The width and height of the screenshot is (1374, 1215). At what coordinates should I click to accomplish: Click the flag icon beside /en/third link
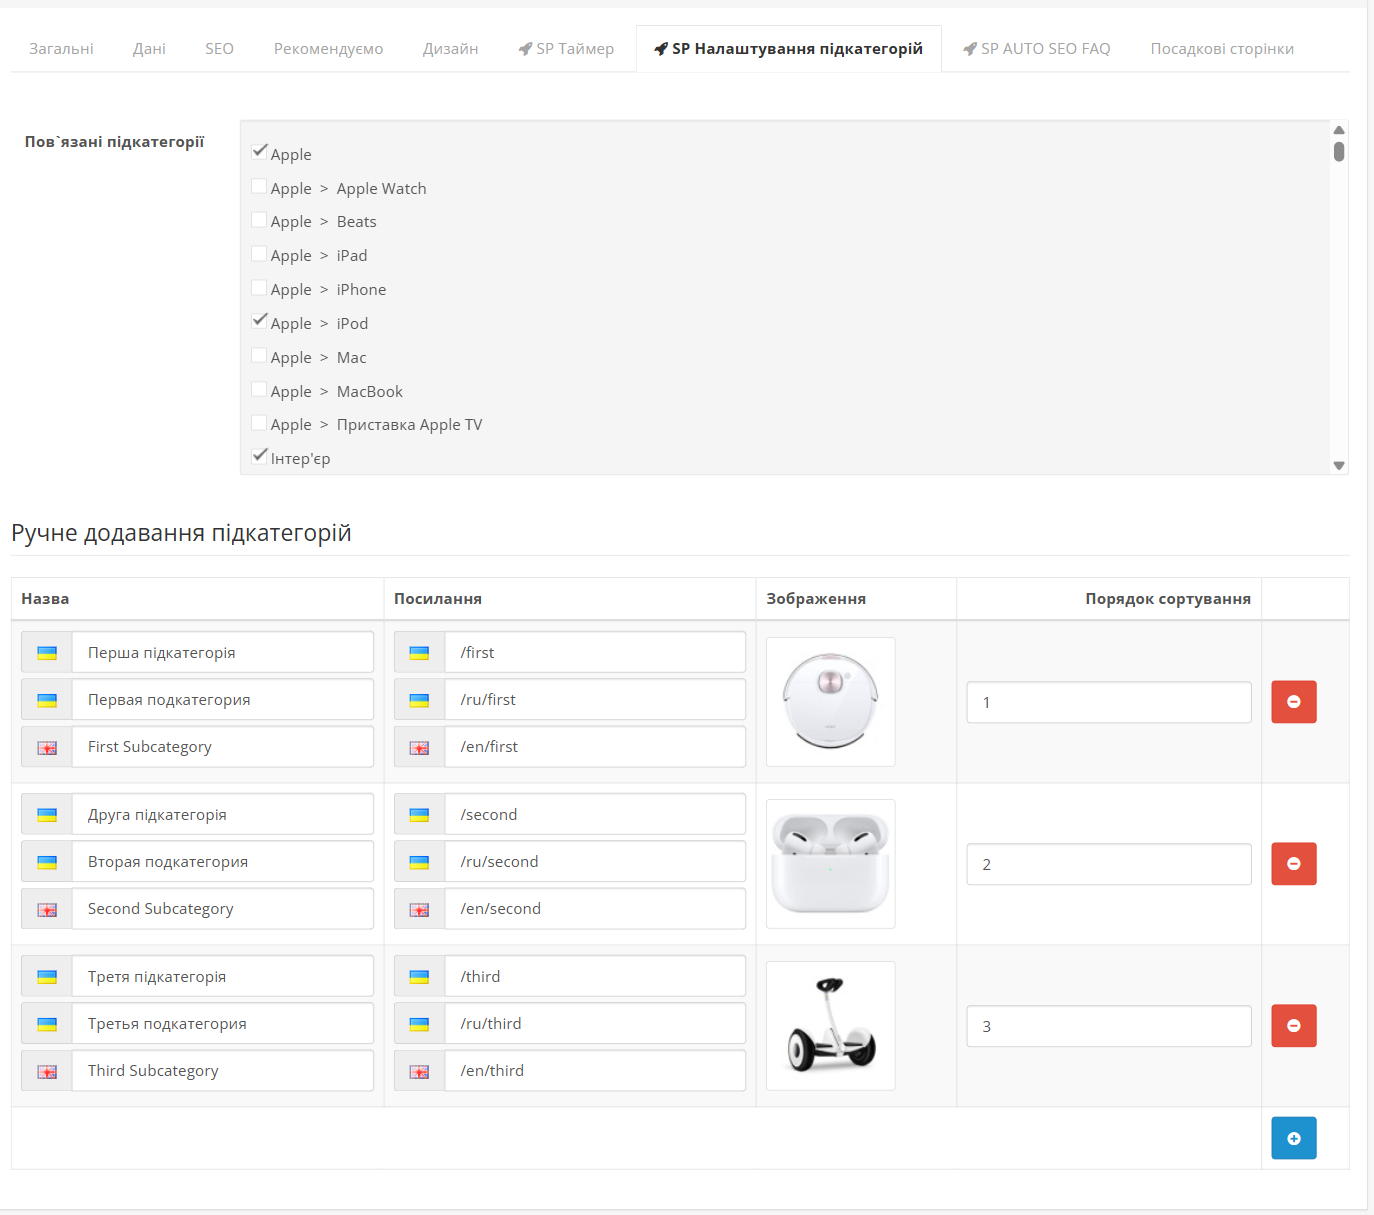point(420,1071)
